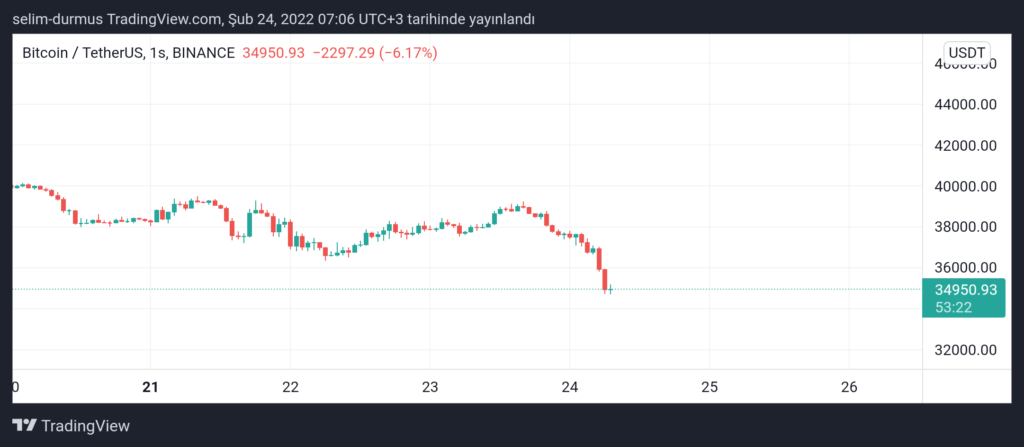This screenshot has width=1024, height=447.
Task: Click the 26 date marker on time axis
Action: click(x=849, y=387)
